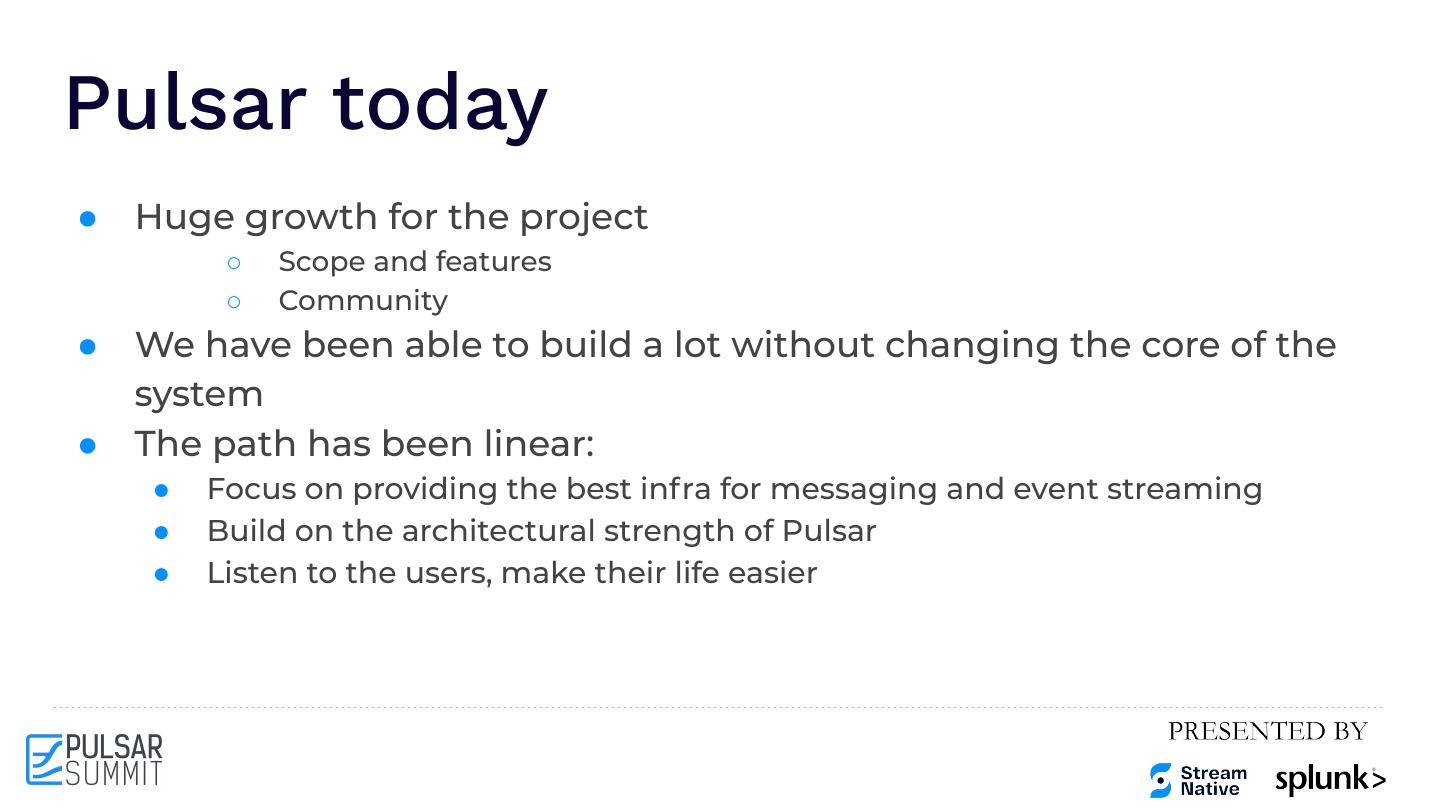Click the "Stream Native" wordmark text
Viewport: 1440px width, 810px height.
[1213, 781]
